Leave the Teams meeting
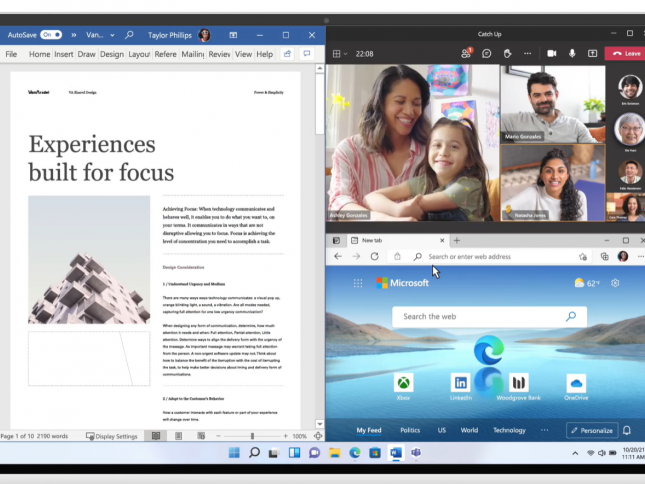 (626, 53)
